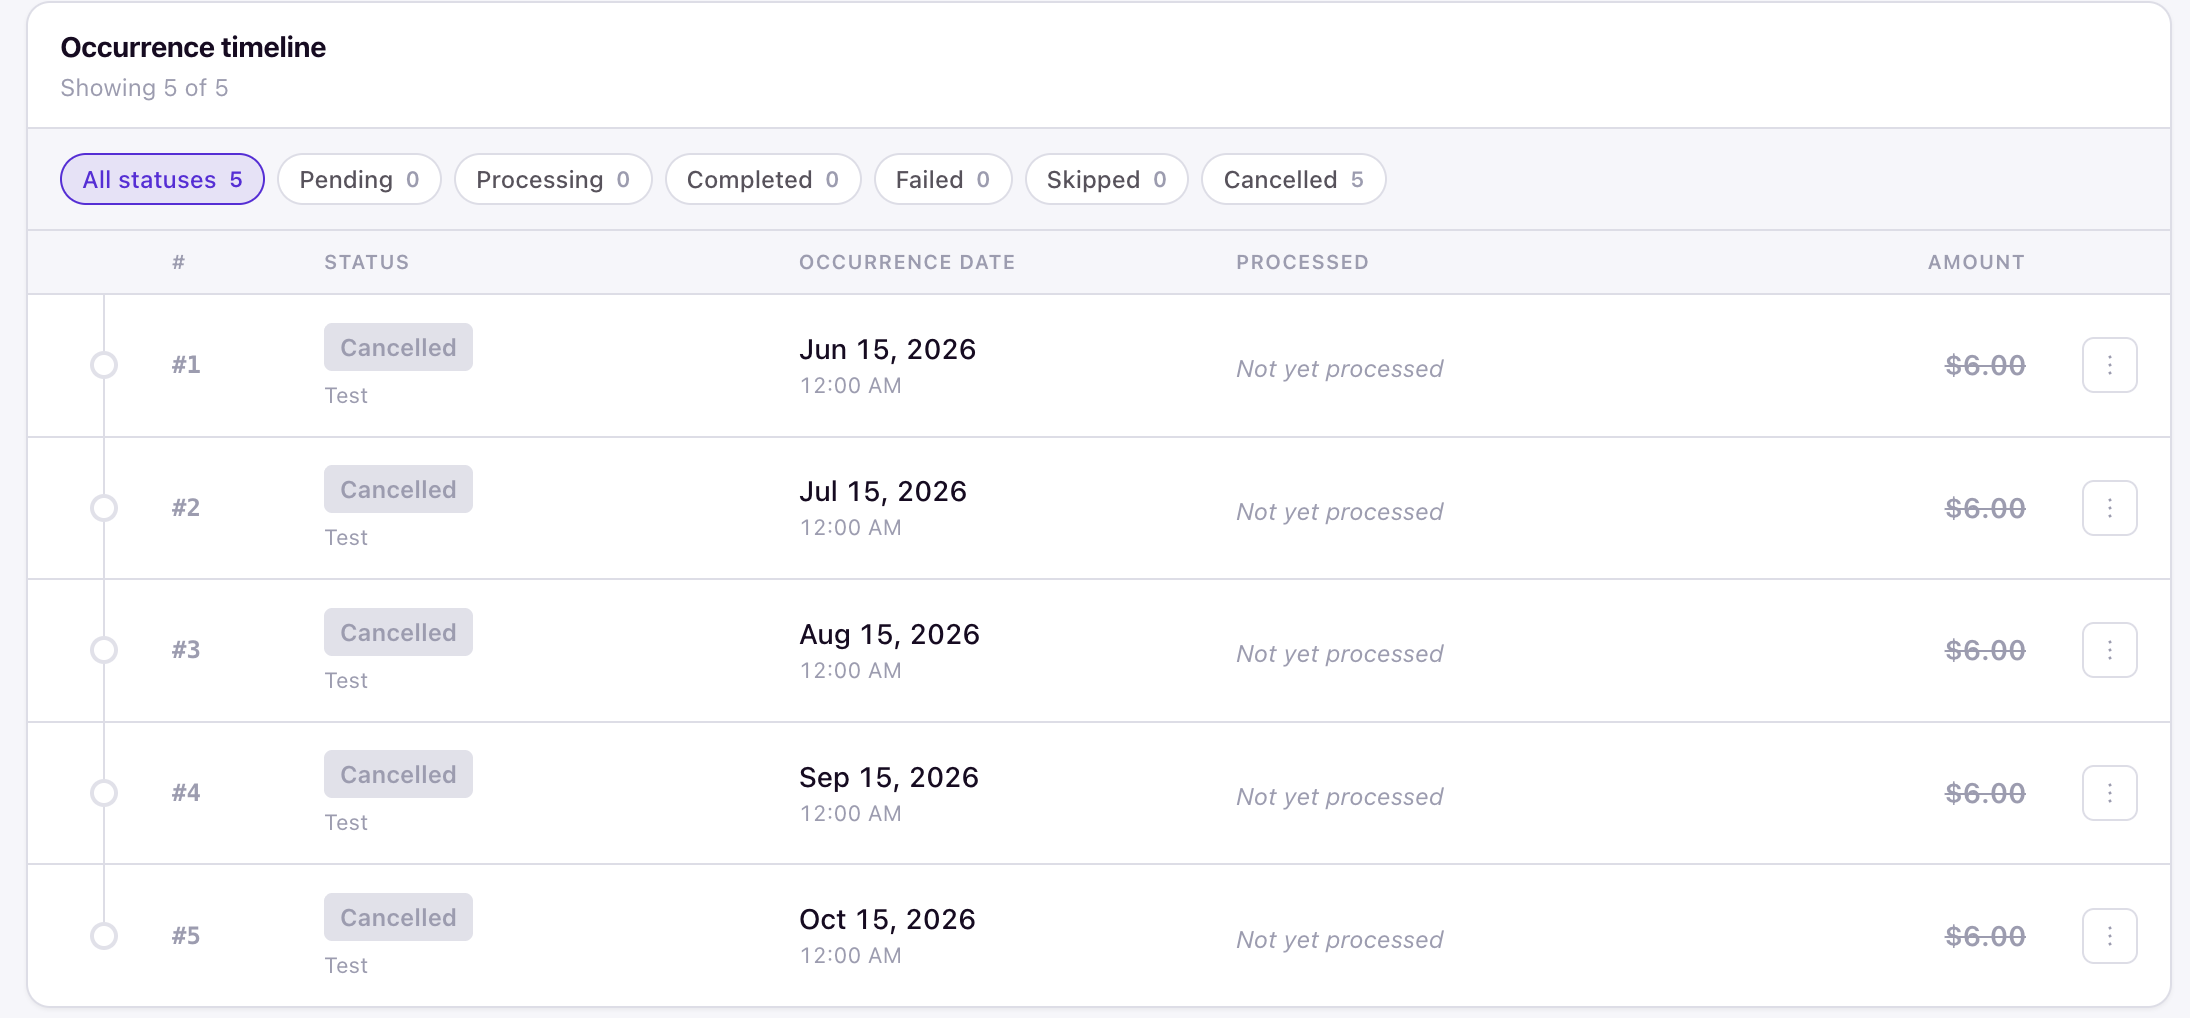Filter occurrences by Pending status

(x=359, y=179)
